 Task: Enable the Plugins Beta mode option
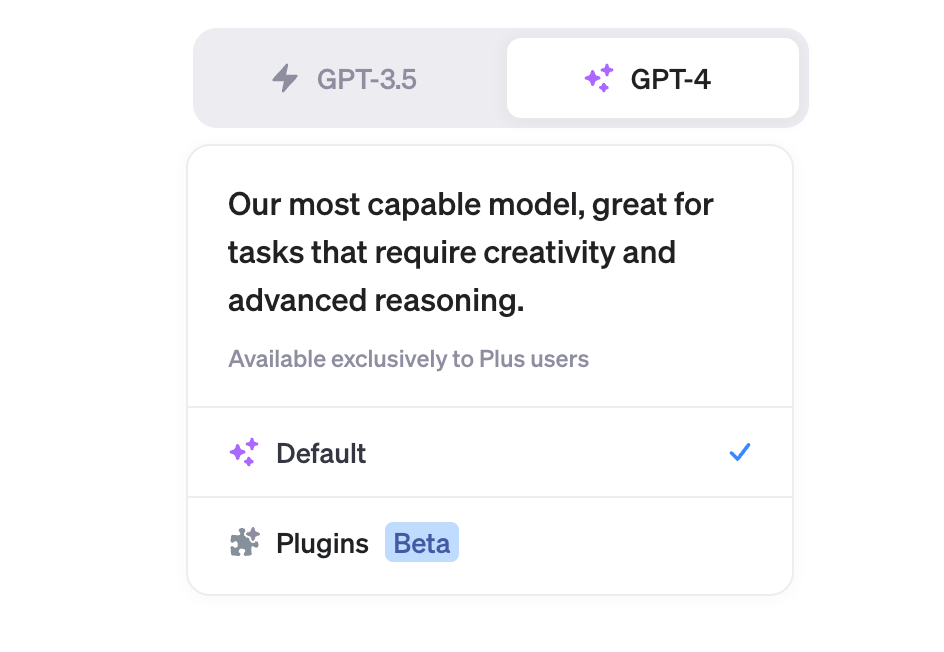(x=490, y=543)
